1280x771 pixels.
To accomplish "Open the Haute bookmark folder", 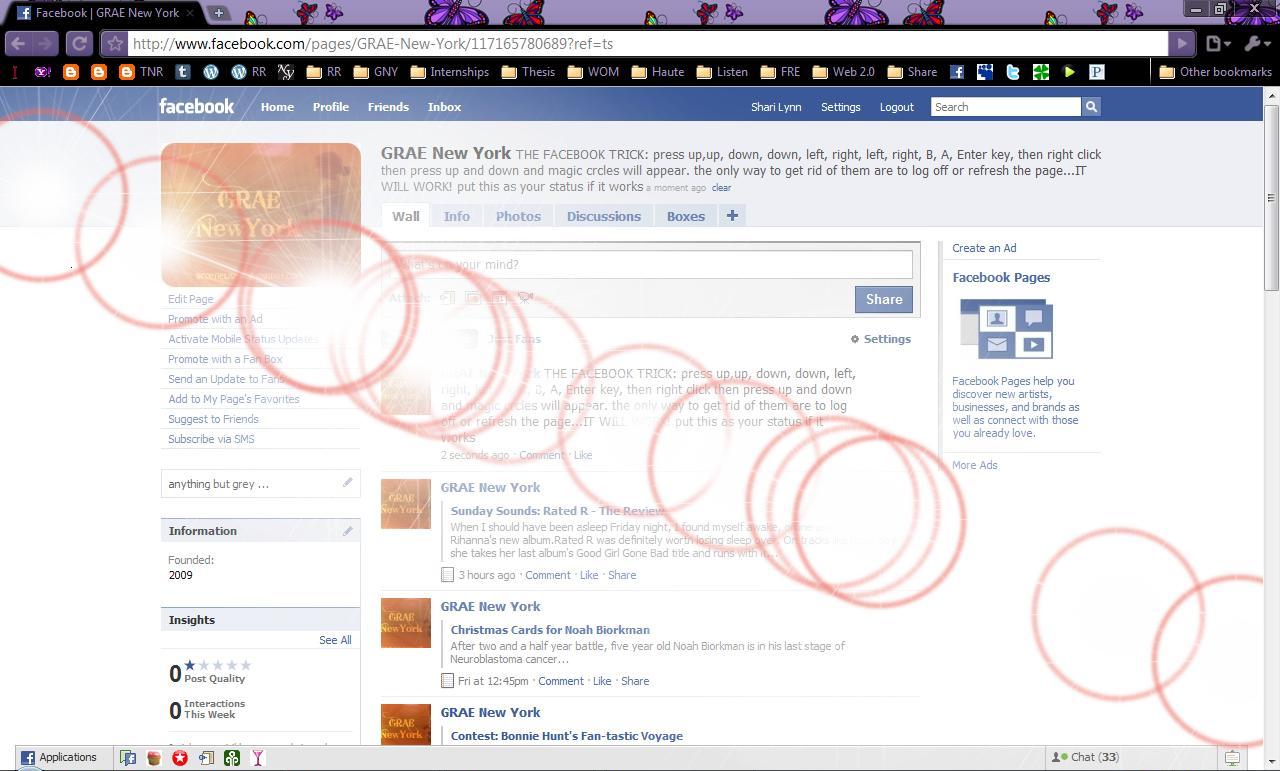I will 657,72.
